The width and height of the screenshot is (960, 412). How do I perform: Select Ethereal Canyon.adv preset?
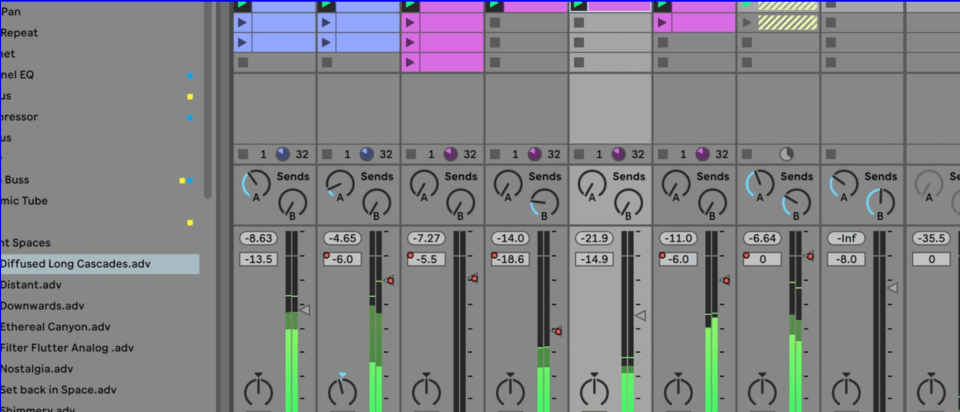tap(55, 327)
